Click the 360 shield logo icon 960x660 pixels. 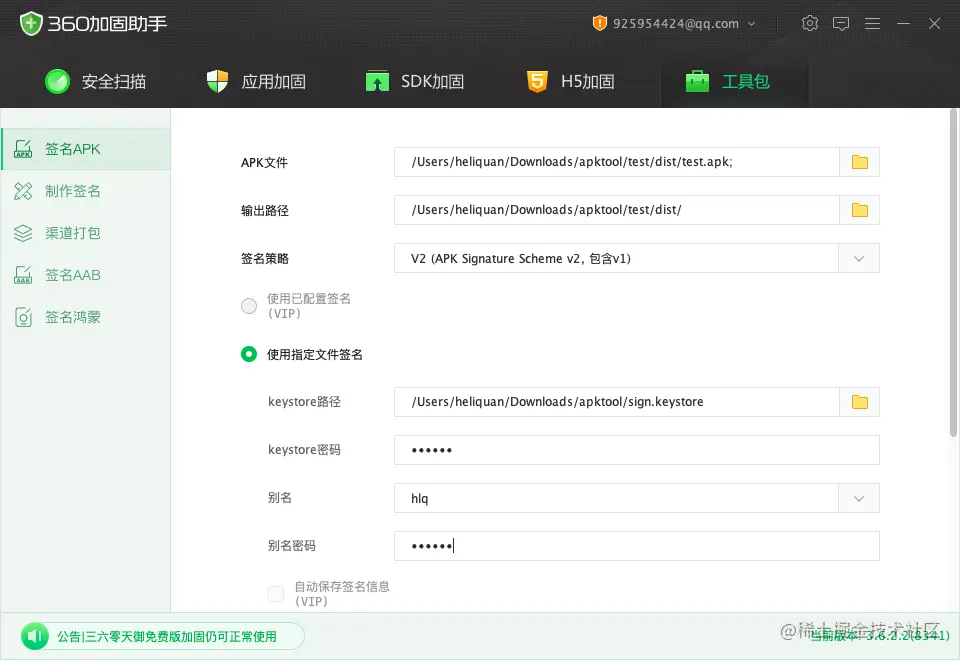coord(31,24)
